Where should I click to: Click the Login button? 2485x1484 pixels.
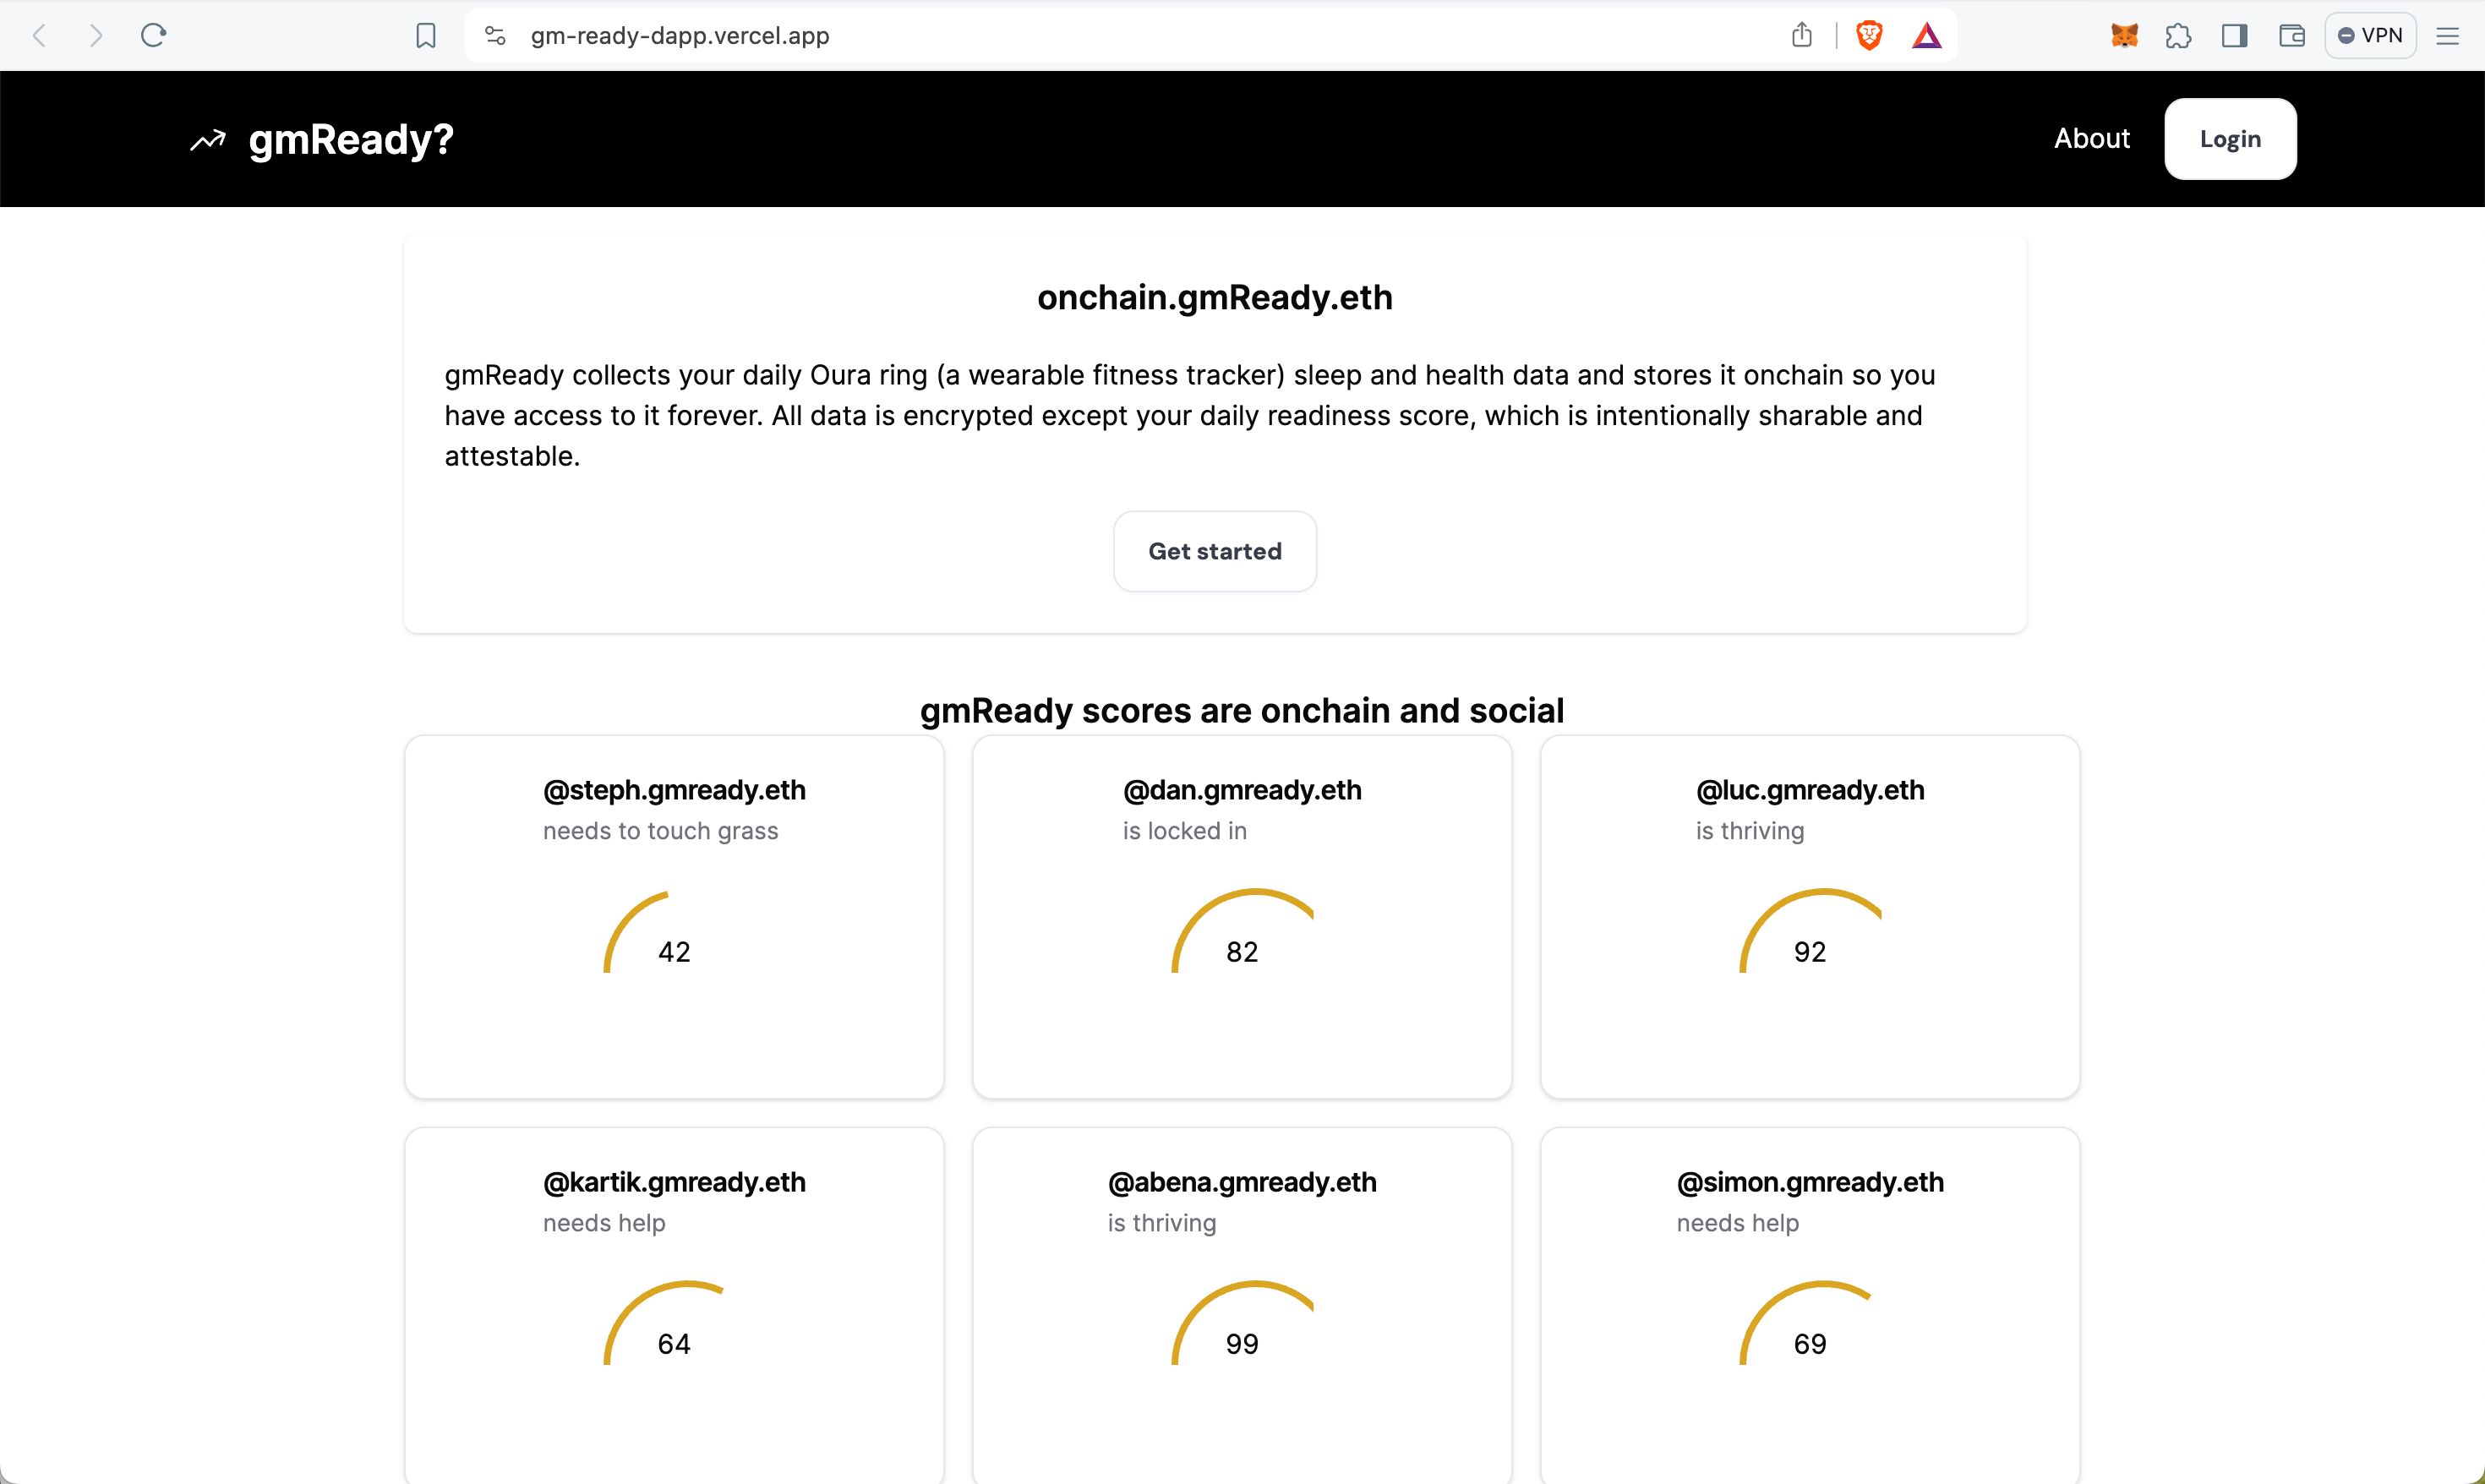2229,138
